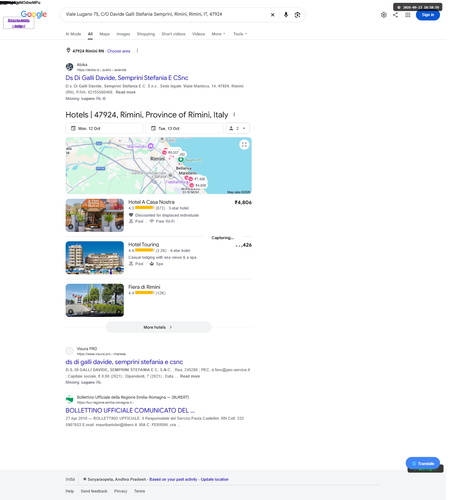Open the Tools dropdown
Image resolution: width=451 pixels, height=500 pixels.
(240, 34)
